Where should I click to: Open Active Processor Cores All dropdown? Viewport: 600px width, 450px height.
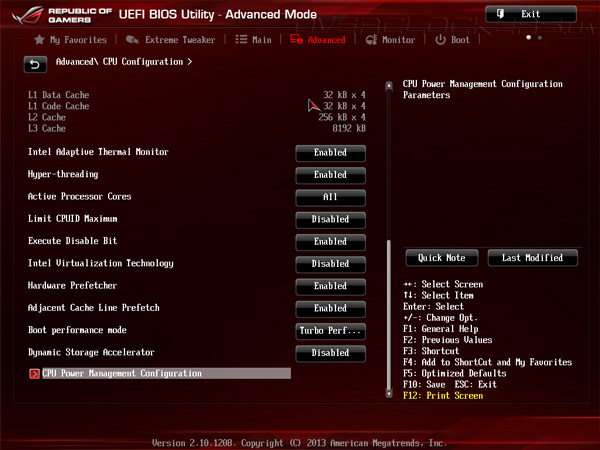coord(330,197)
